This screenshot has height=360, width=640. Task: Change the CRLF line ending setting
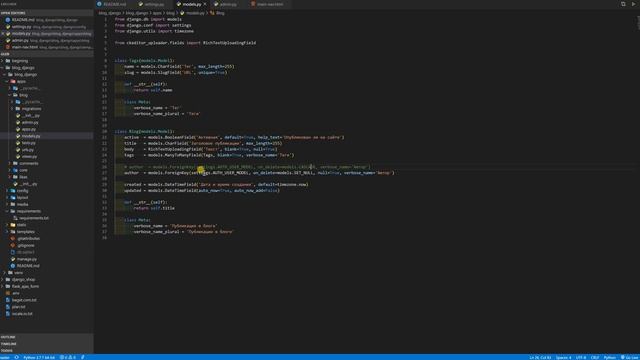[595, 357]
